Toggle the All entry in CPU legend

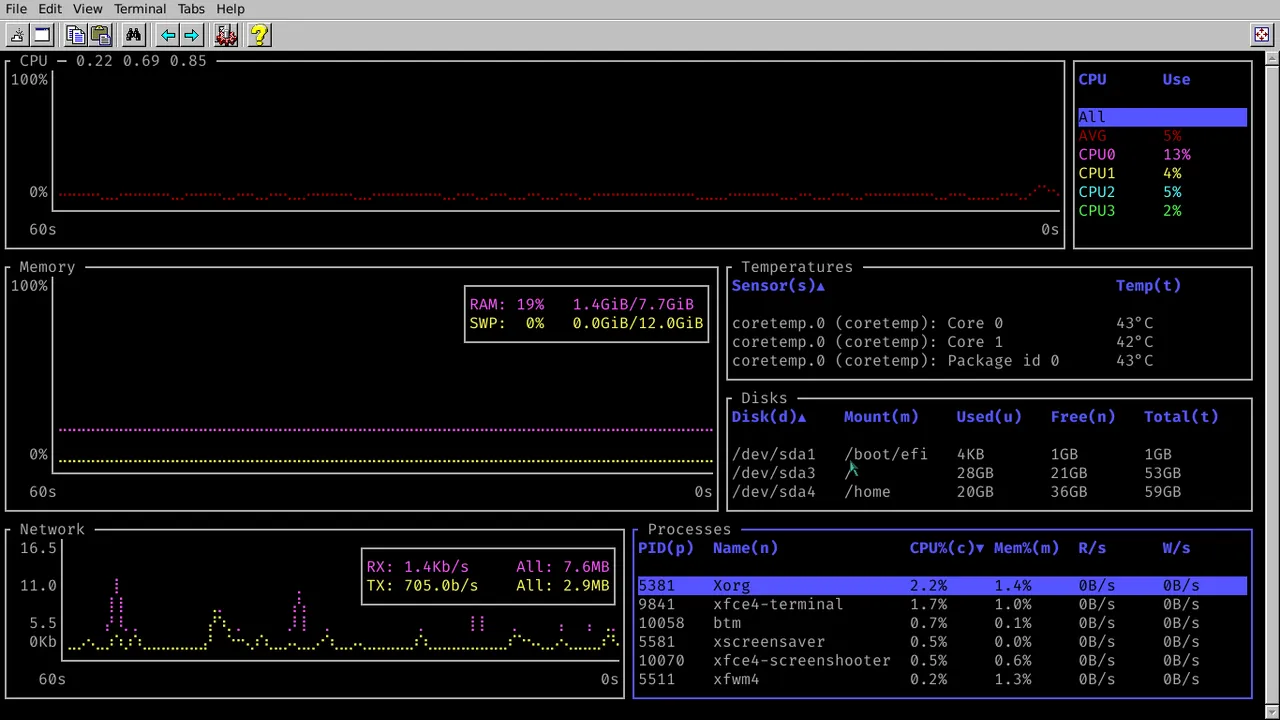tap(1091, 116)
